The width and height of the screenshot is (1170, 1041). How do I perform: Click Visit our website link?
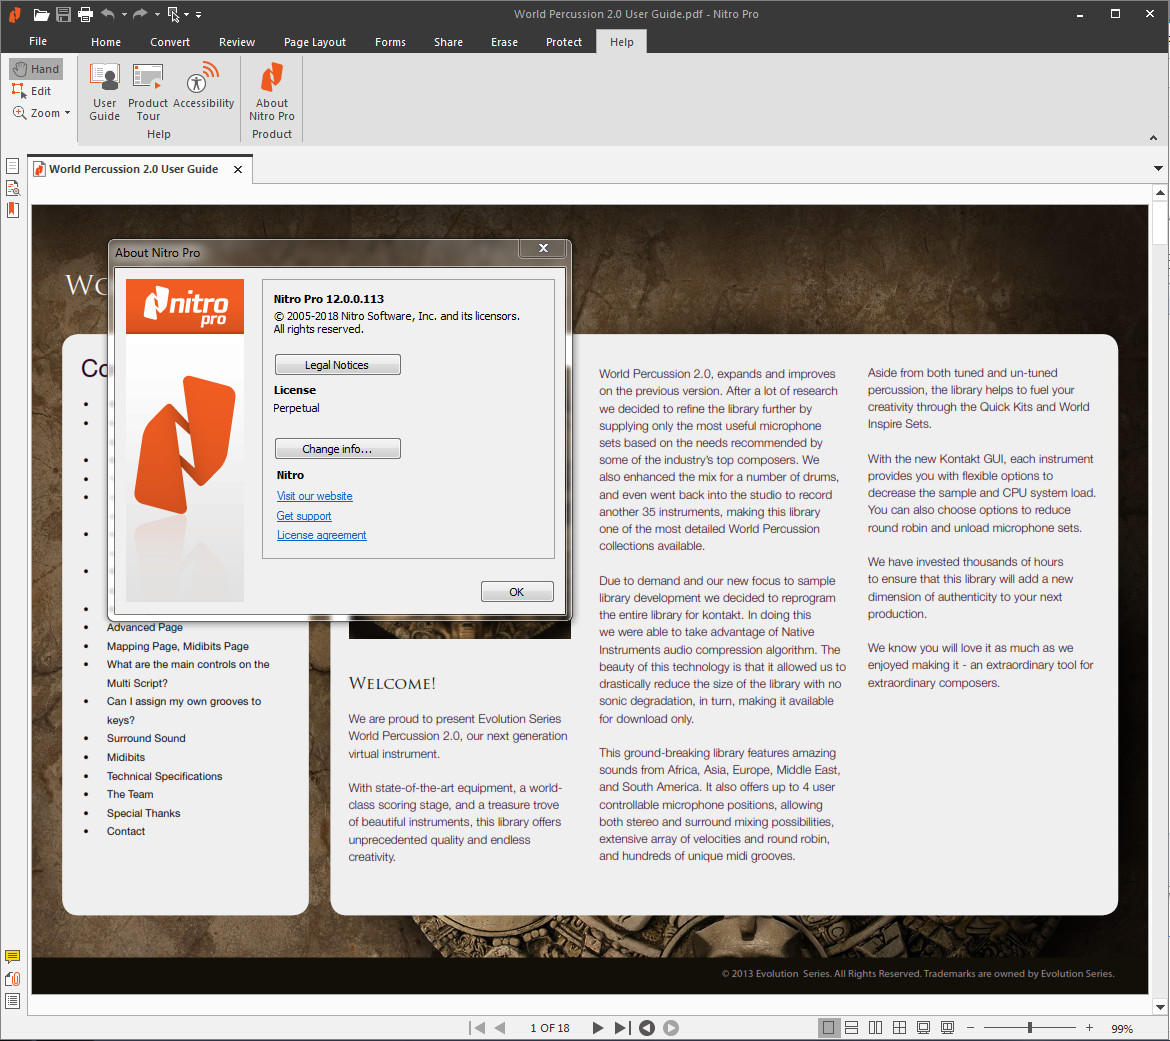314,496
